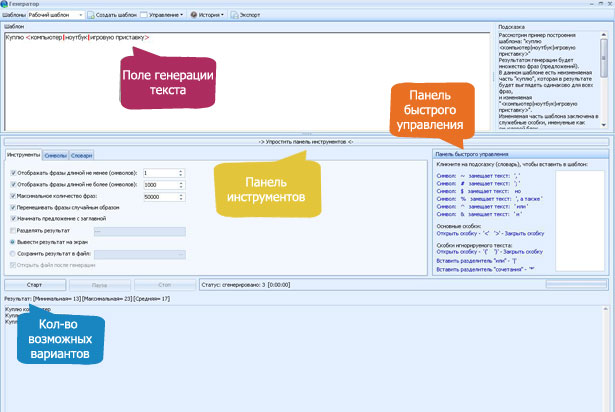Image resolution: width=615 pixels, height=412 pixels.
Task: Click Вставить разделитель "сочетания" link
Action: [486, 270]
